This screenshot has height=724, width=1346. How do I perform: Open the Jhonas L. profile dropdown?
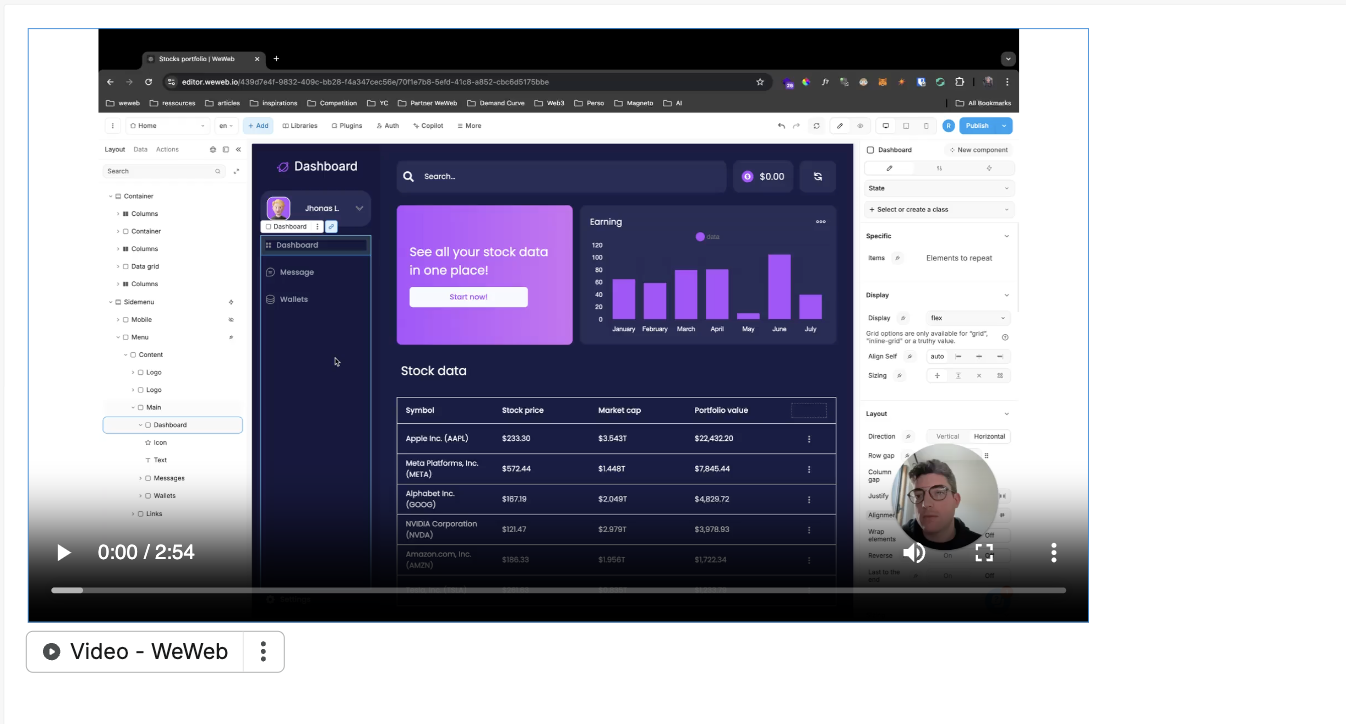tap(358, 208)
